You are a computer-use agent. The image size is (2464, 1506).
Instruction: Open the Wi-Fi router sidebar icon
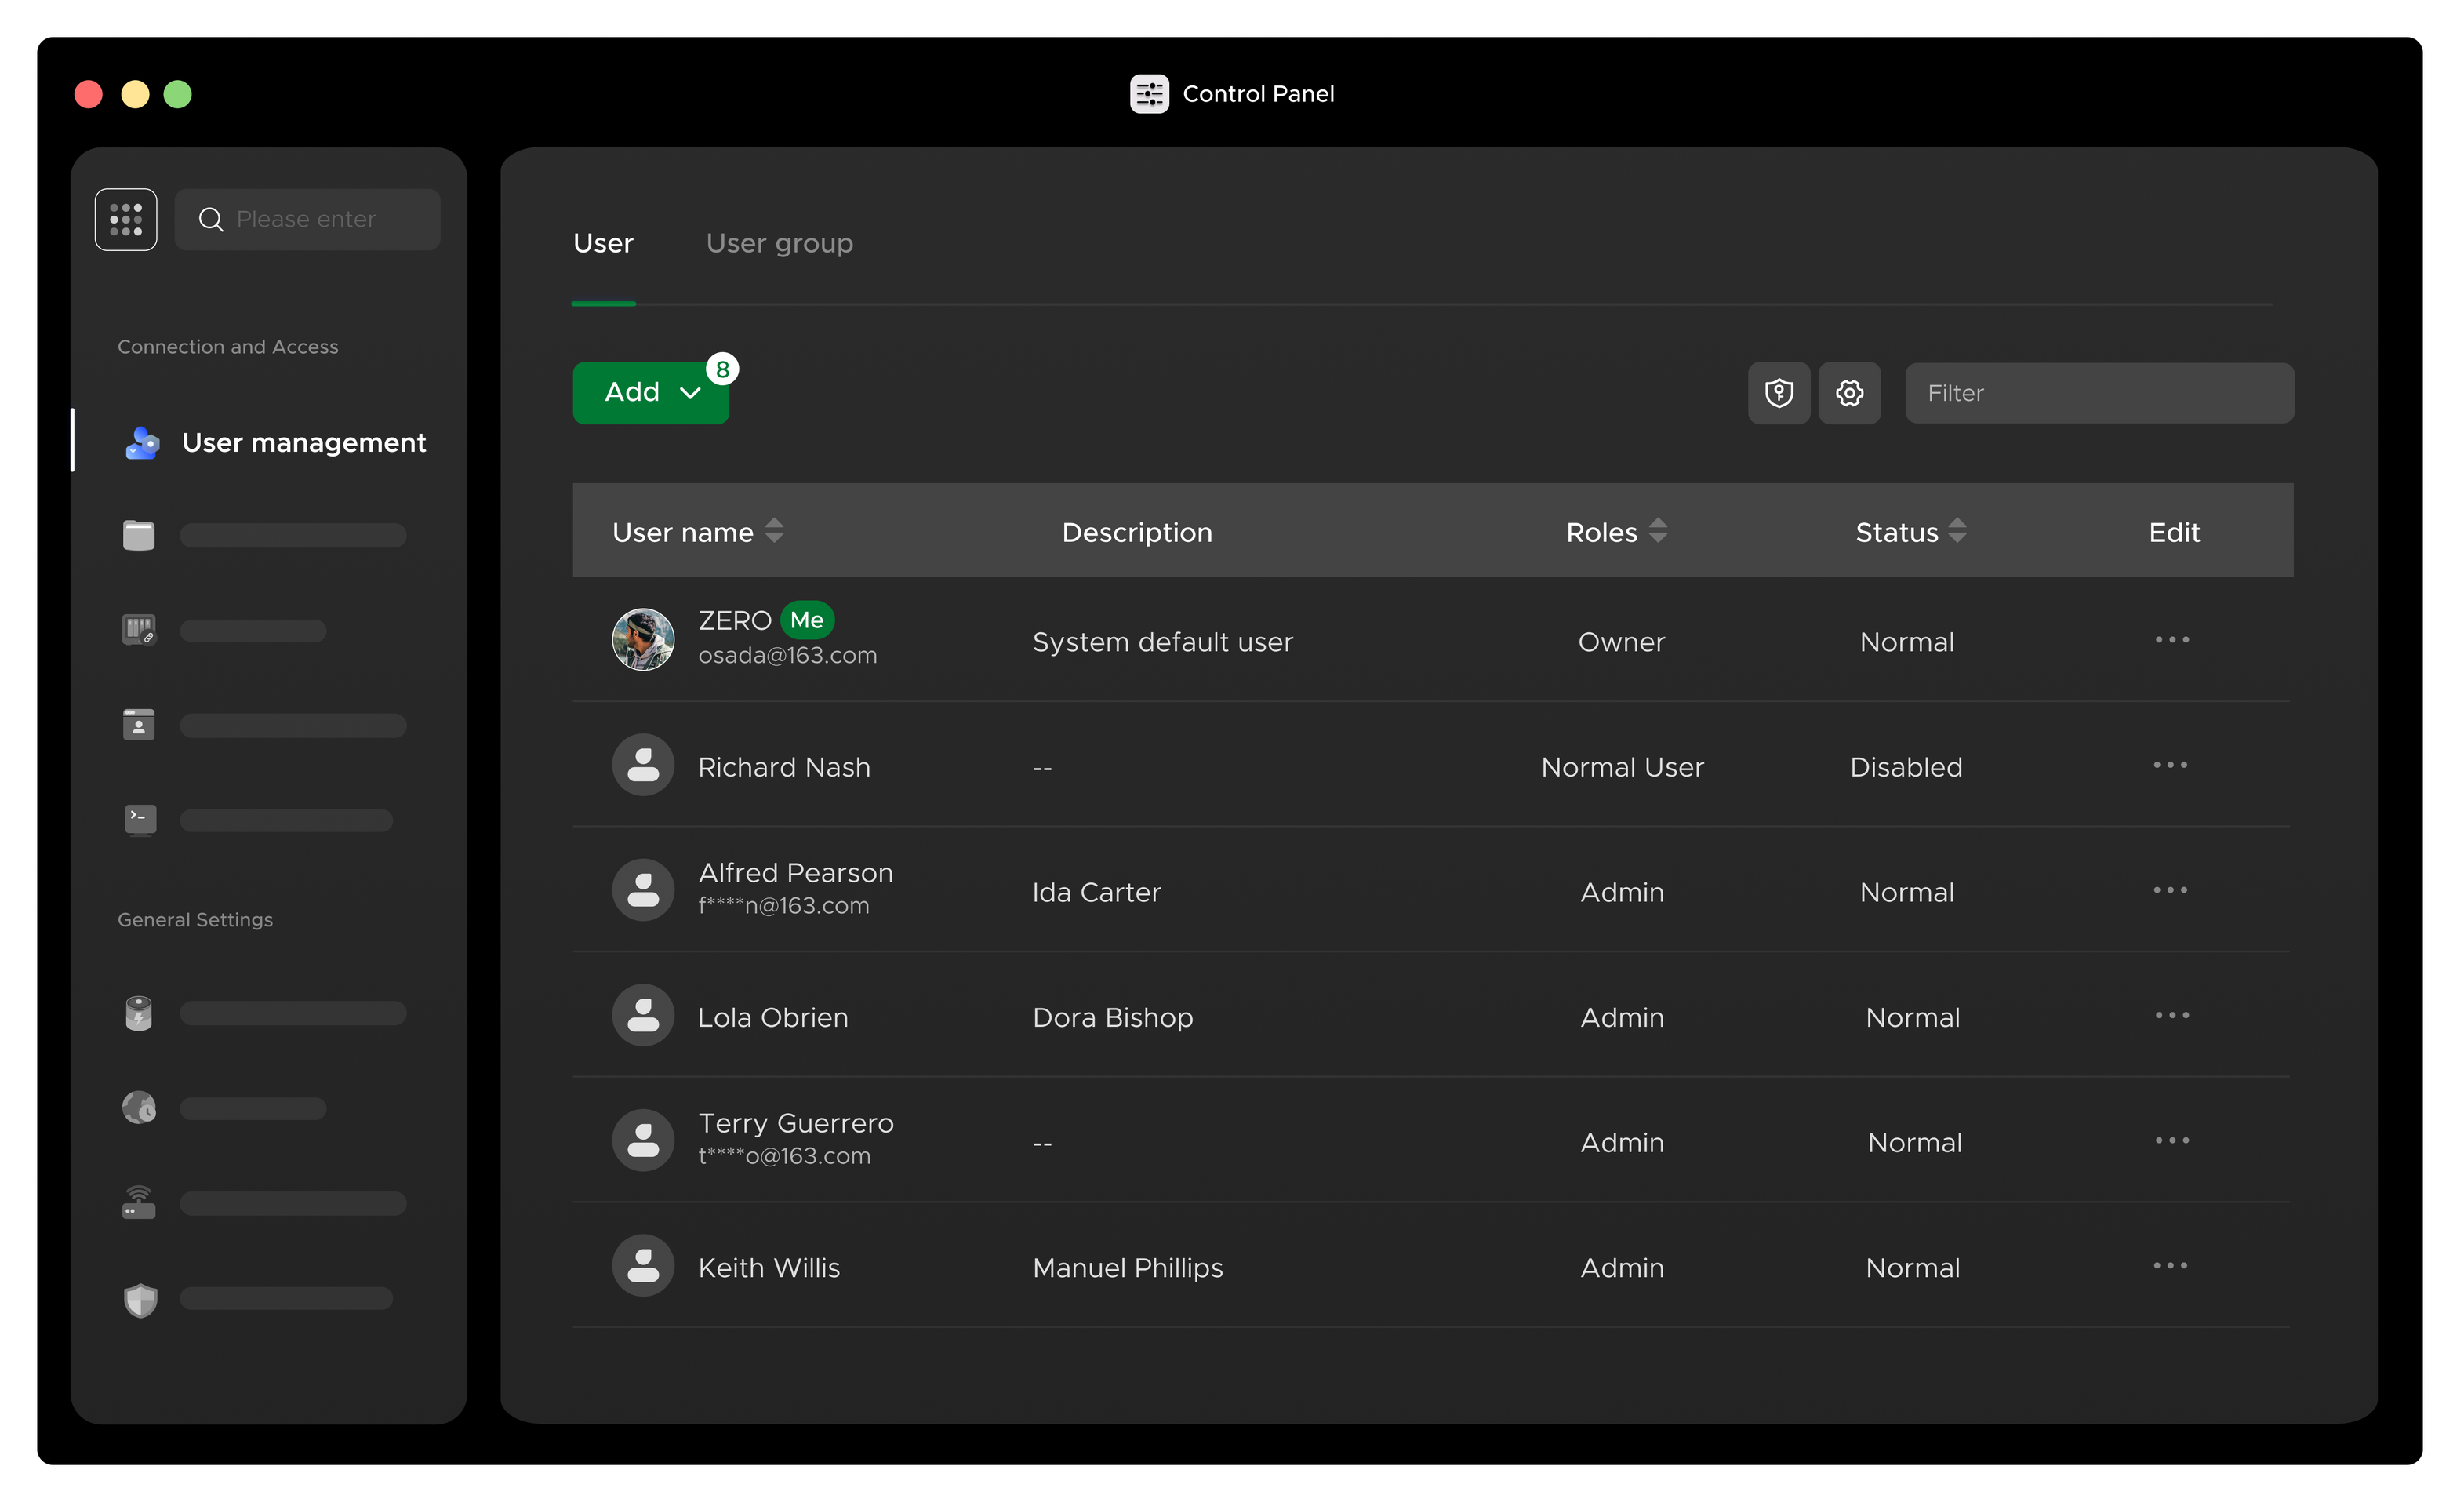(x=139, y=1203)
